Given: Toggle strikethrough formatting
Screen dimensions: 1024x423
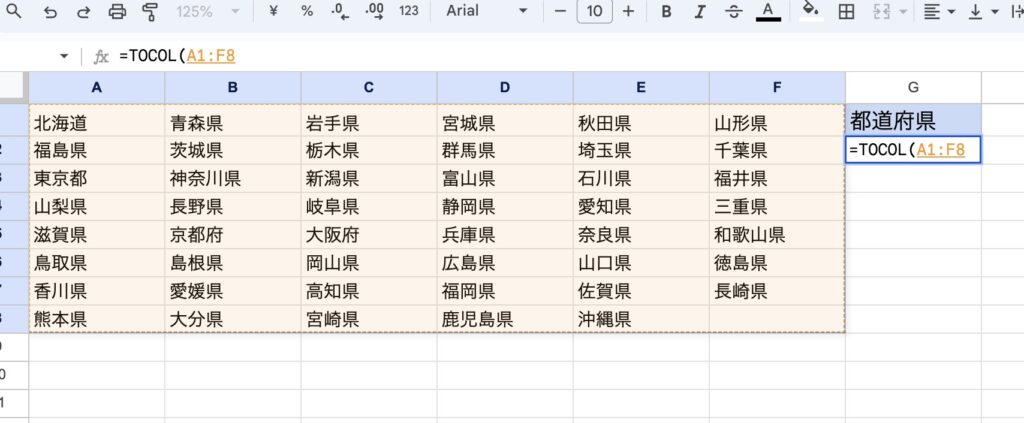Looking at the screenshot, I should point(733,11).
